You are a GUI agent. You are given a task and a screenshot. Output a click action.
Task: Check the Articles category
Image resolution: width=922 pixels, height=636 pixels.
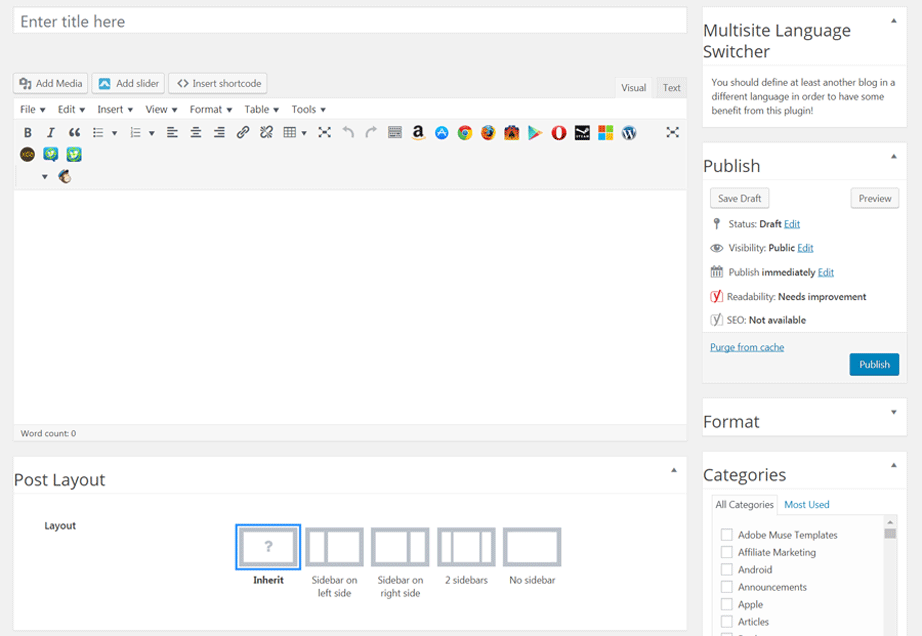click(727, 621)
